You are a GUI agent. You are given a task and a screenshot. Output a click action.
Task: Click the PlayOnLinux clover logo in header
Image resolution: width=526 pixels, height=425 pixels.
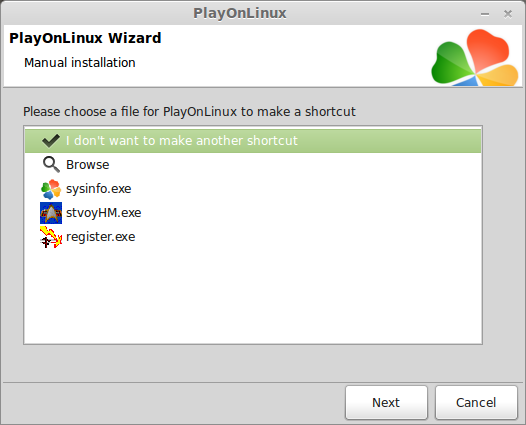(x=474, y=57)
